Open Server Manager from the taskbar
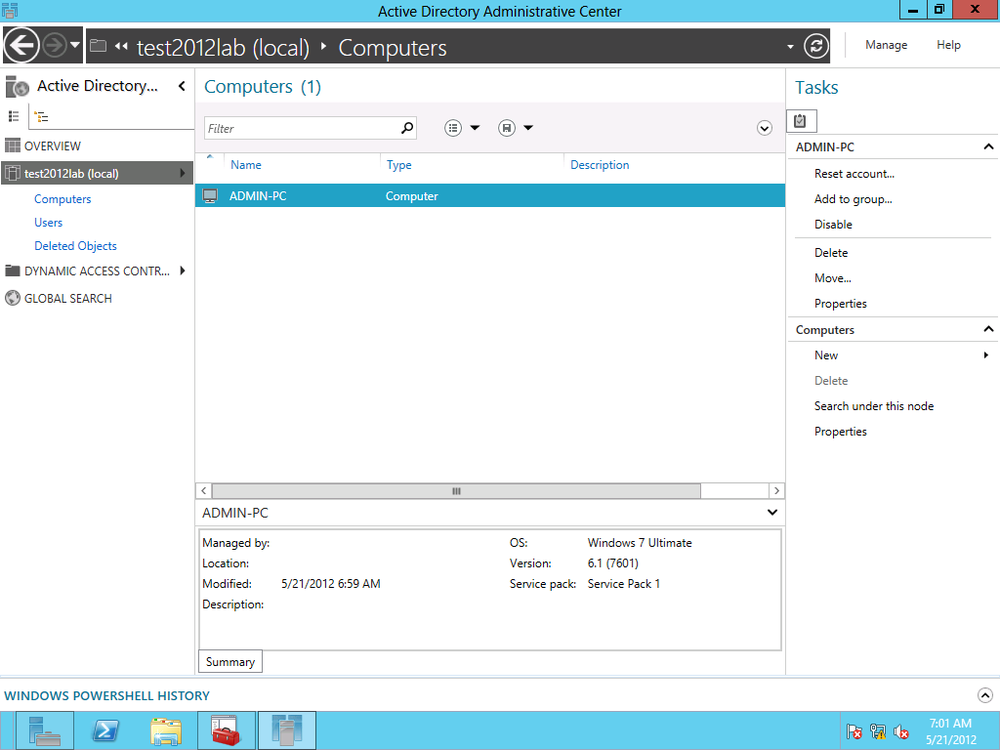 point(45,731)
